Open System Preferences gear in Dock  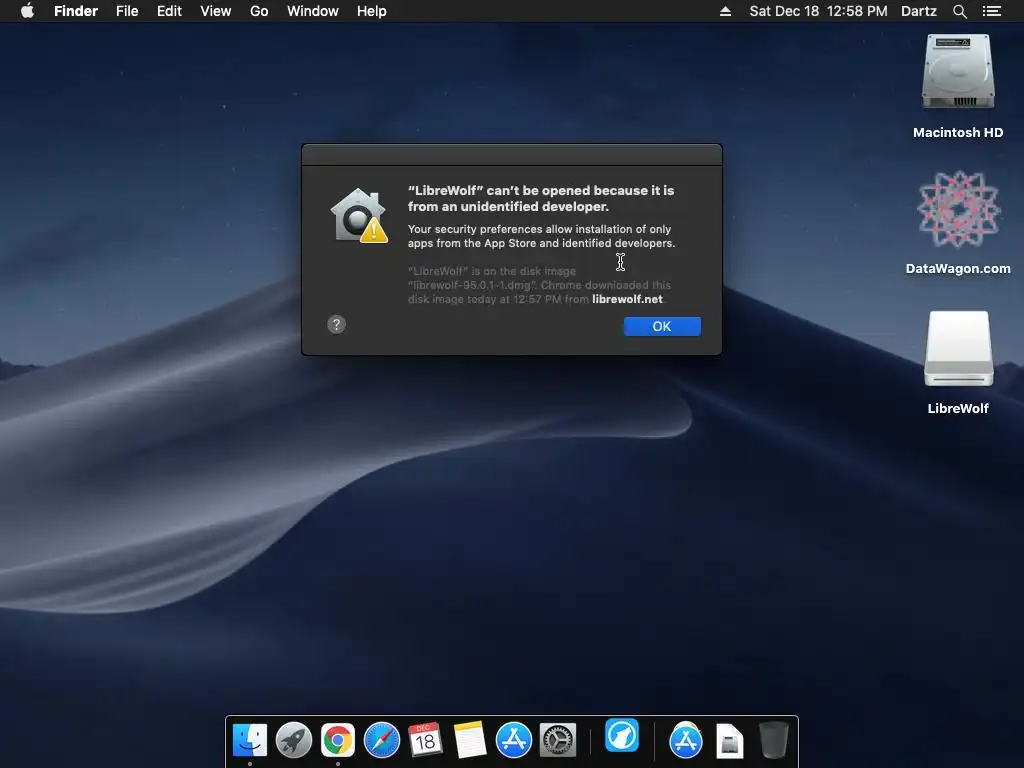point(558,741)
